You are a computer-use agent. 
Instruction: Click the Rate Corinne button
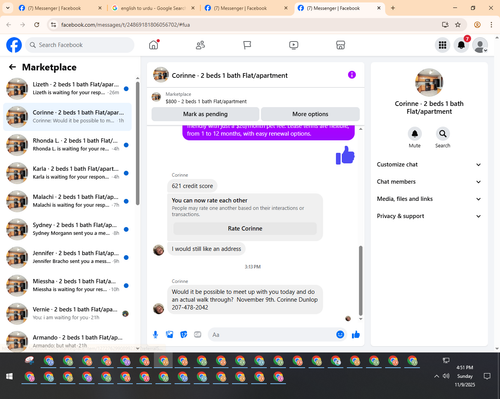tap(245, 229)
